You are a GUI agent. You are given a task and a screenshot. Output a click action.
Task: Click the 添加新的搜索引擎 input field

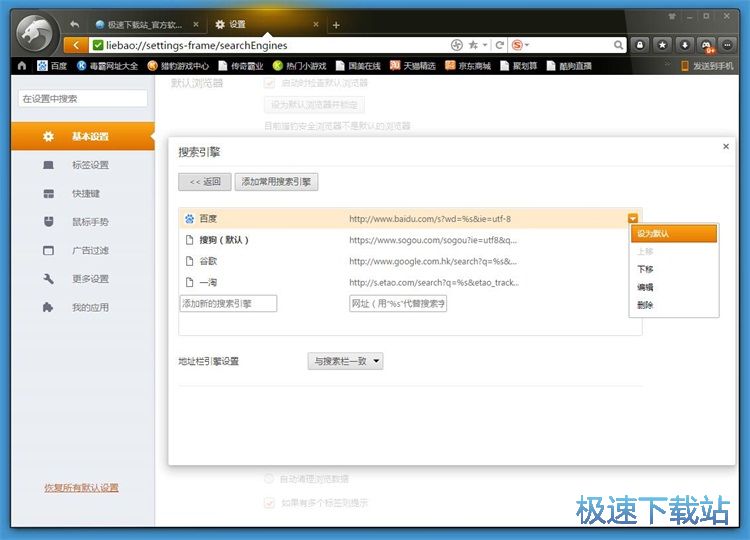click(228, 303)
